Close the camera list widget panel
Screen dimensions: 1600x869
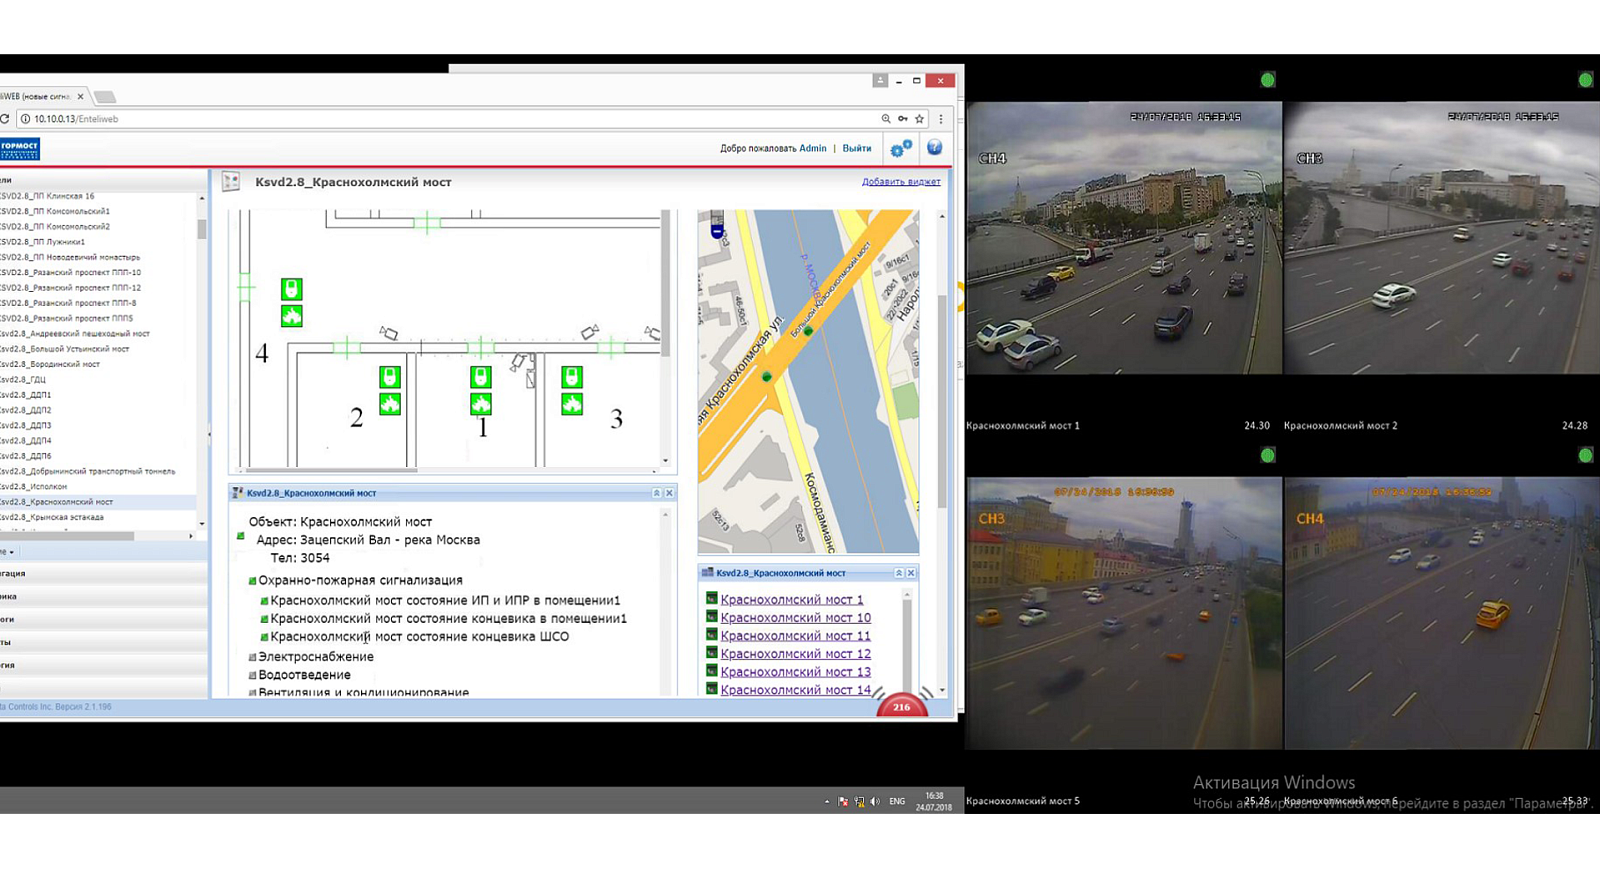(x=910, y=573)
